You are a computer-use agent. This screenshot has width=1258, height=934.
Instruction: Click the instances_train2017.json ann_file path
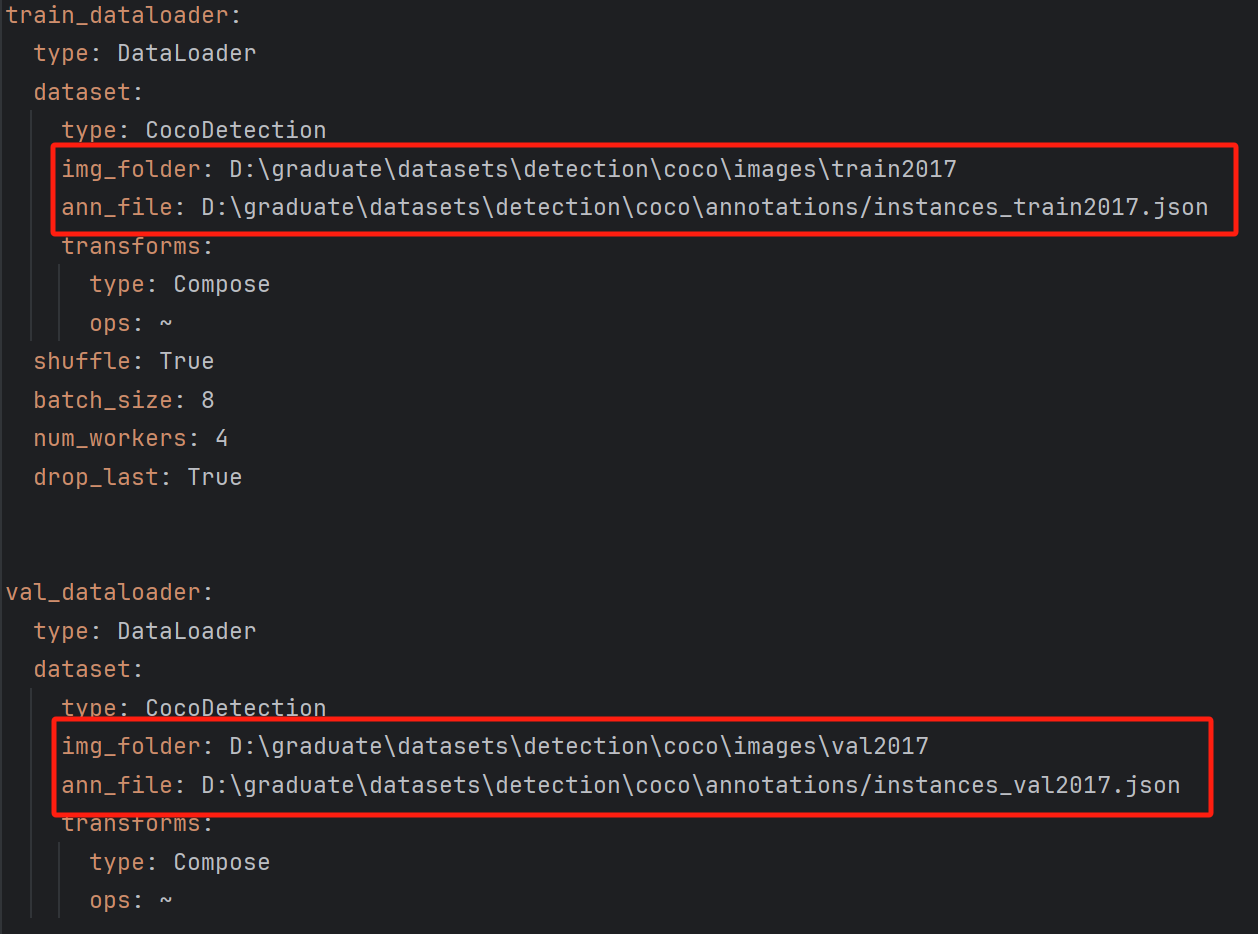705,208
